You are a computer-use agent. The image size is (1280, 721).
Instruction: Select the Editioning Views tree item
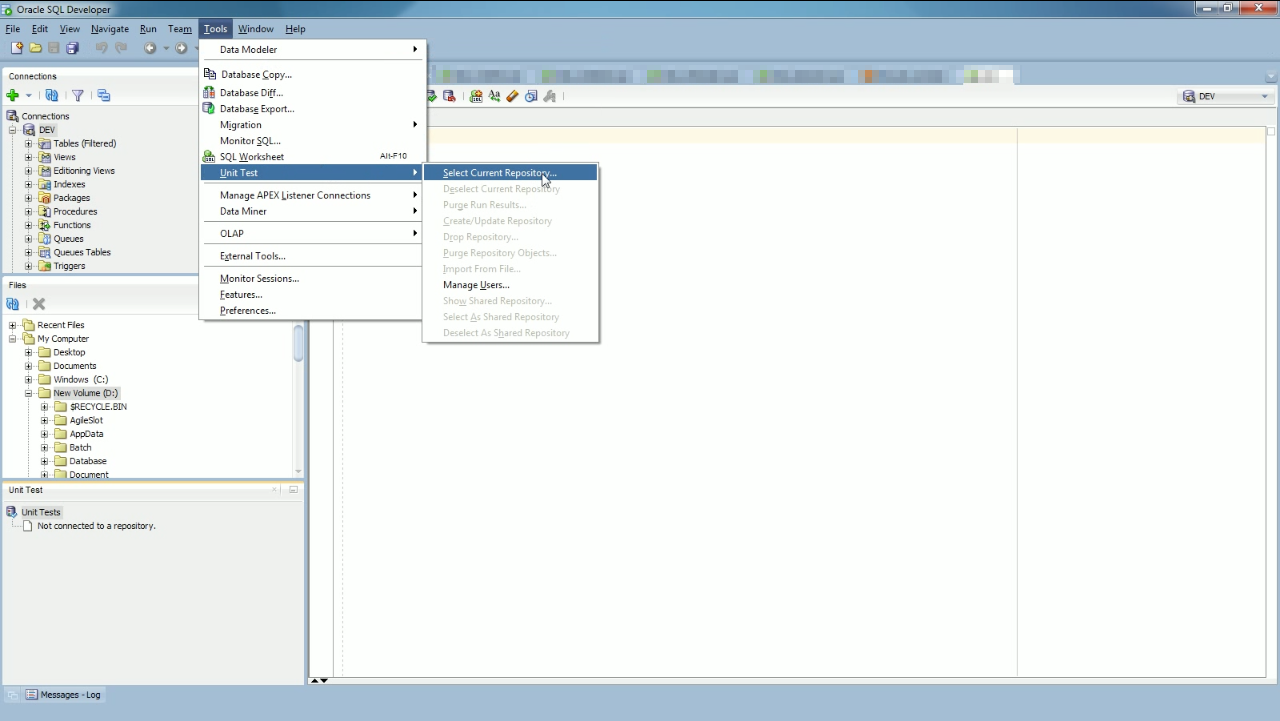pyautogui.click(x=84, y=171)
